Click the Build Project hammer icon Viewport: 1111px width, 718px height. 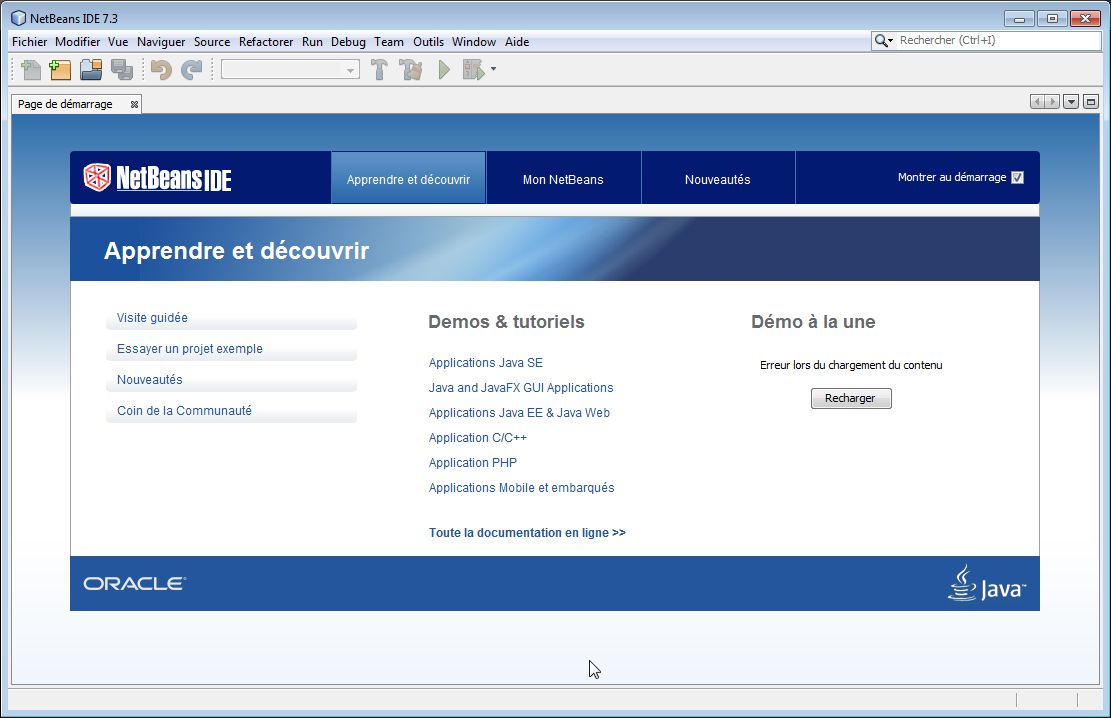point(379,69)
